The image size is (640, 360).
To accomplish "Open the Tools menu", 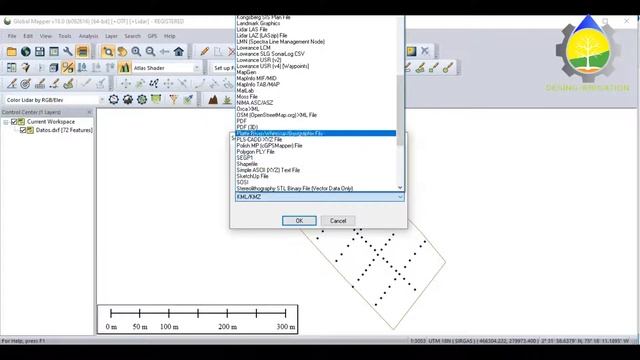I will (64, 36).
